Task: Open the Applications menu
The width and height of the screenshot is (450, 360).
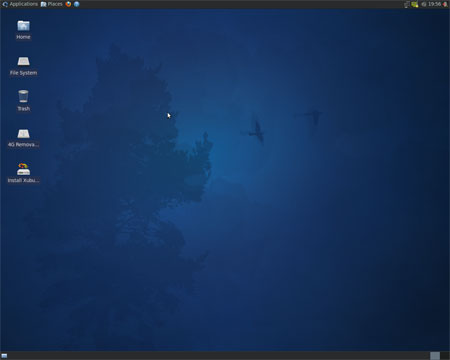Action: (20, 4)
